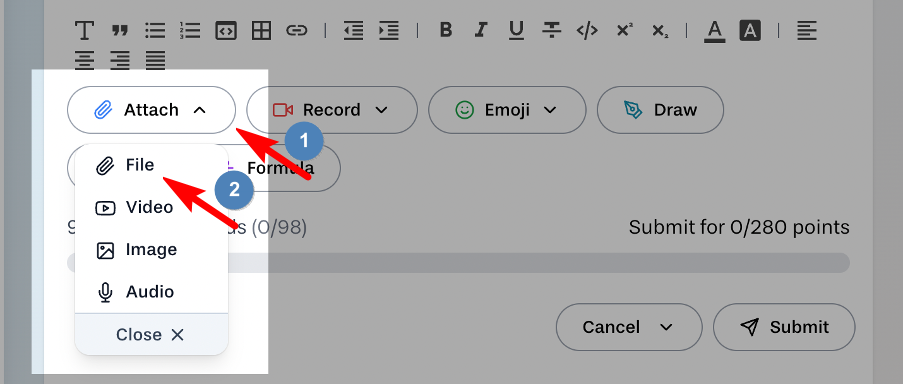Toggle underline formatting

(x=517, y=31)
